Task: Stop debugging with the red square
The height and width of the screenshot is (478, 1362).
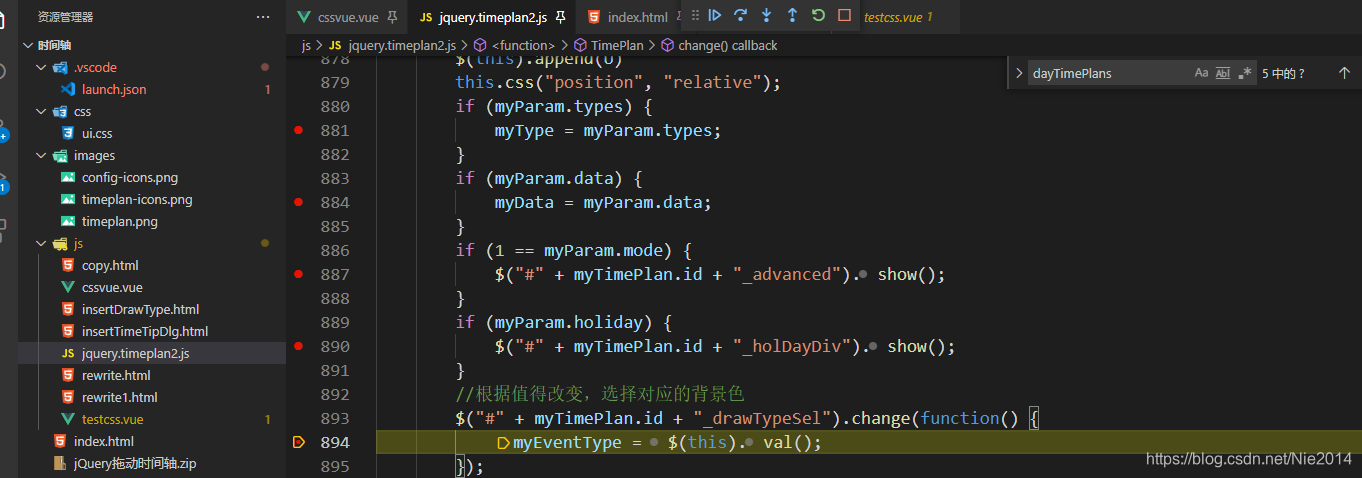Action: point(845,15)
